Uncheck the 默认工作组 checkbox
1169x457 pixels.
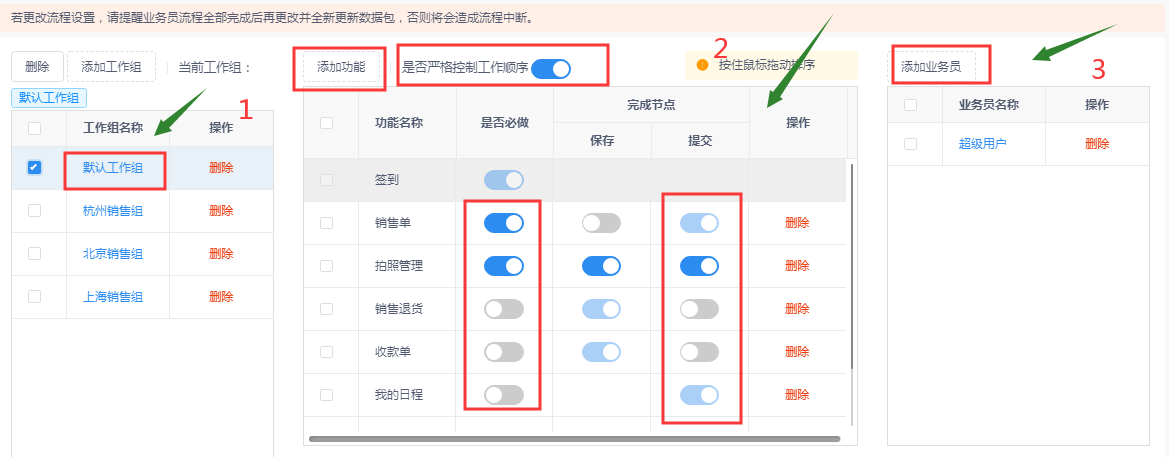tap(34, 168)
